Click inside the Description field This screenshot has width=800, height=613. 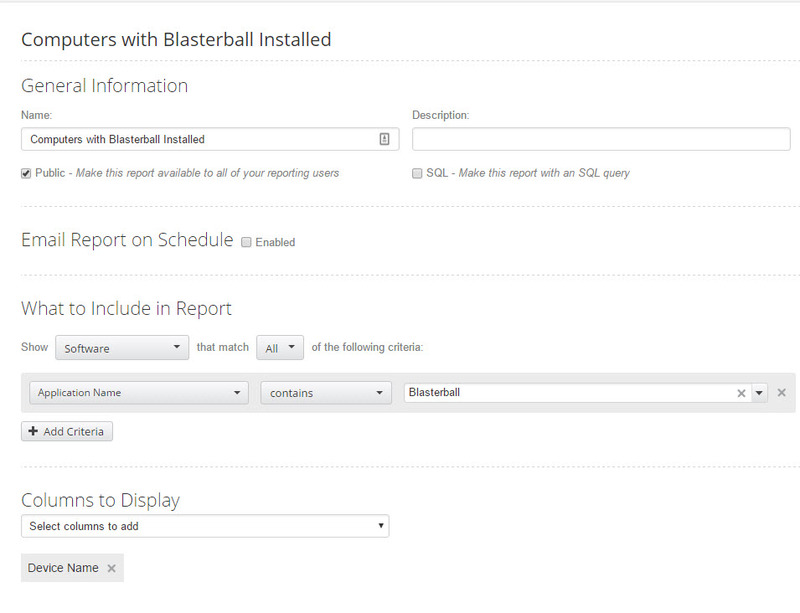tap(600, 138)
